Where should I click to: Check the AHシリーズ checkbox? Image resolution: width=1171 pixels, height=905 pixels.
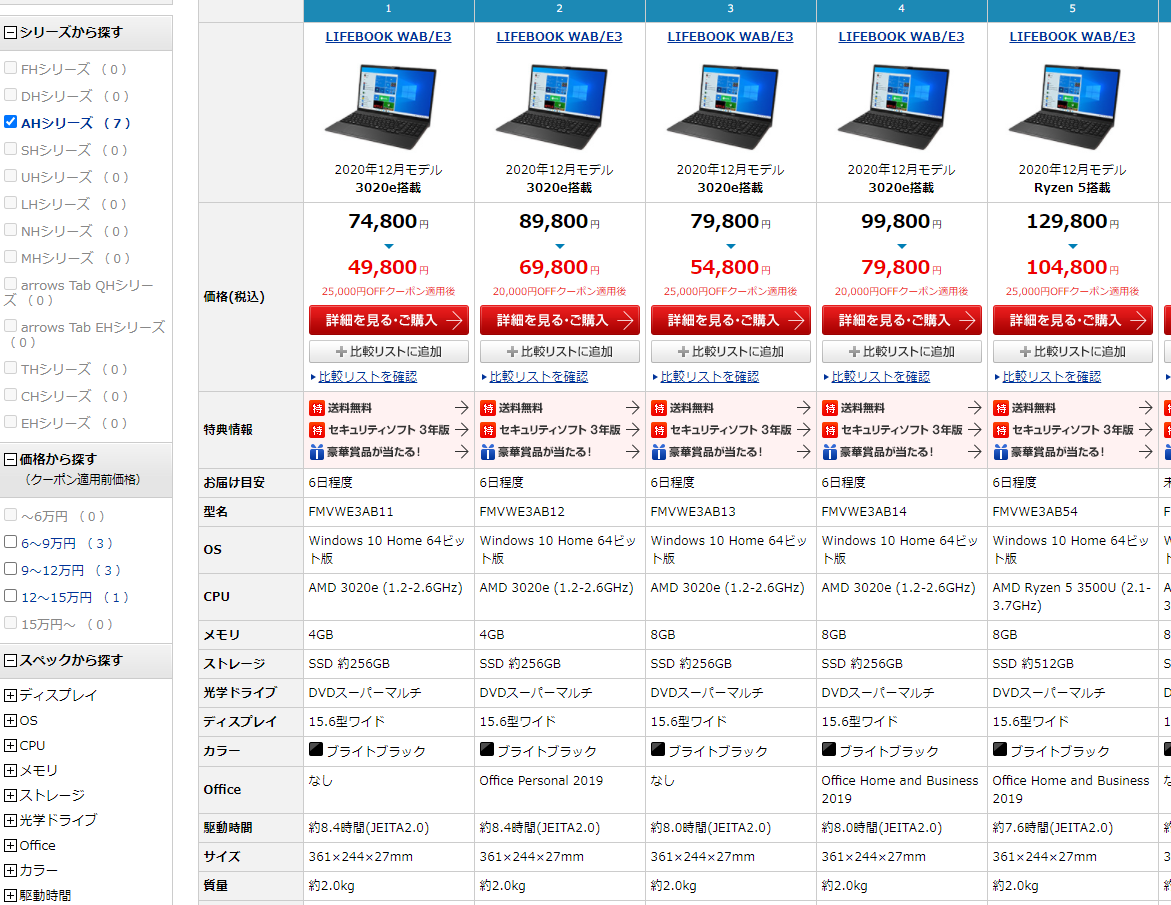(10, 122)
